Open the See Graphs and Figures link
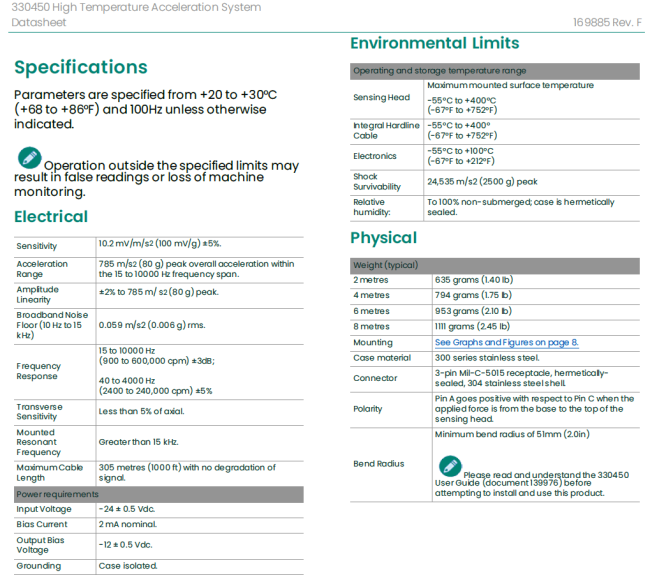 tap(506, 342)
